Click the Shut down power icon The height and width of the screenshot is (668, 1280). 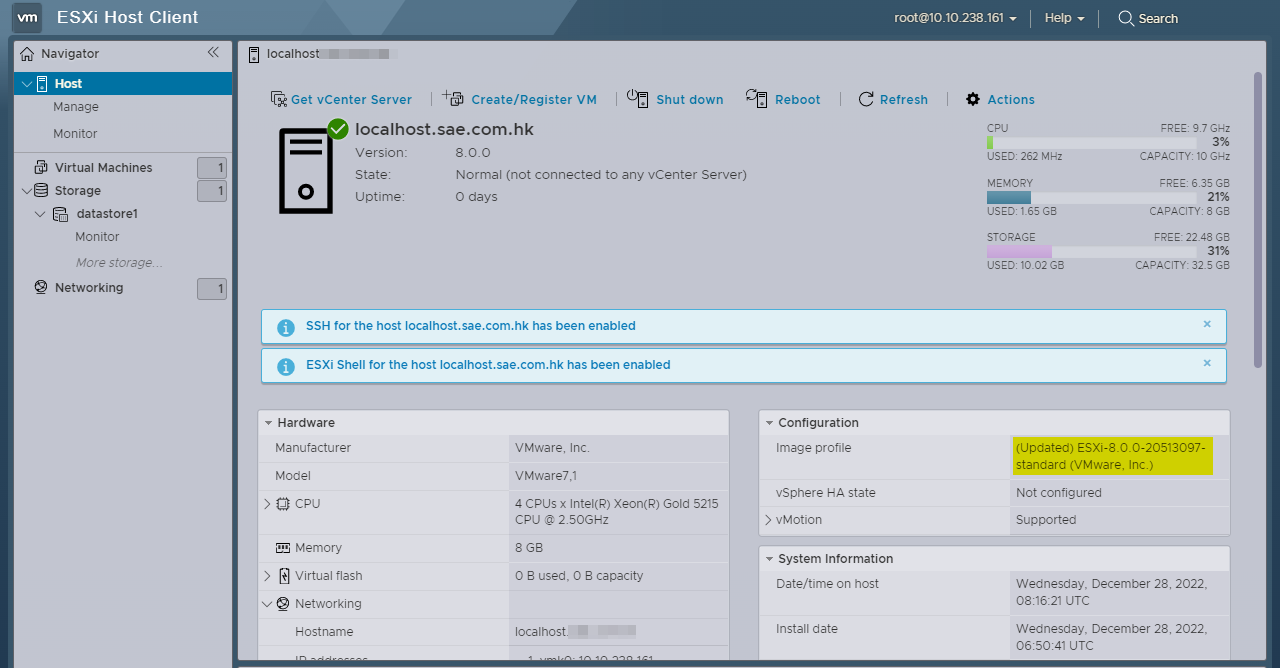[x=638, y=98]
